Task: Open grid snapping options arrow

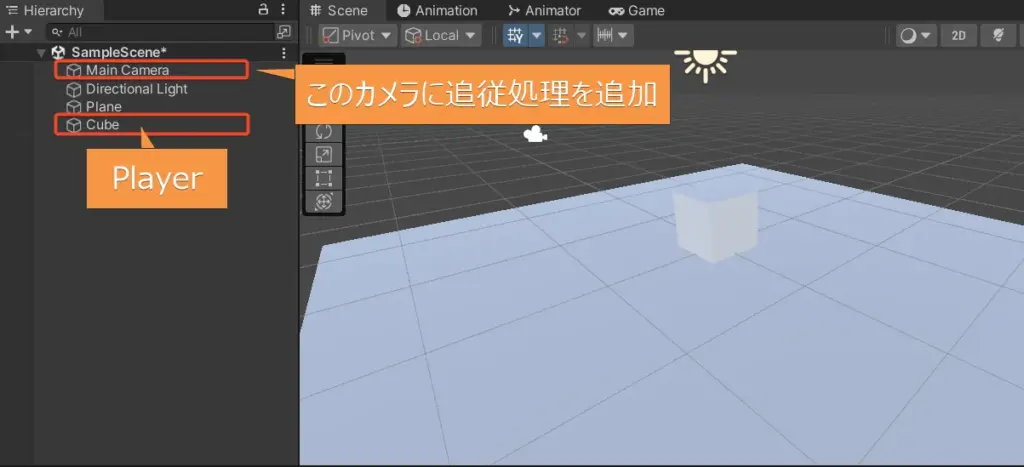Action: [x=581, y=35]
